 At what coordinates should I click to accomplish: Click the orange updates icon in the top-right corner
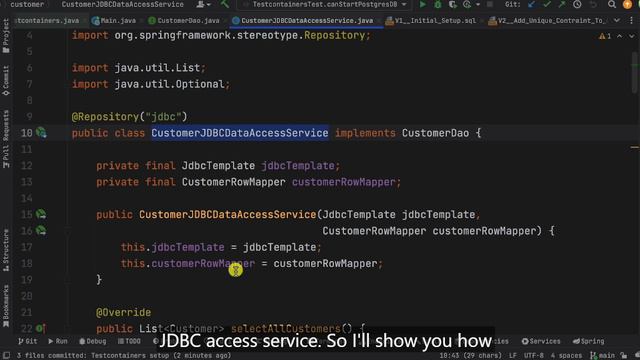(627, 4)
